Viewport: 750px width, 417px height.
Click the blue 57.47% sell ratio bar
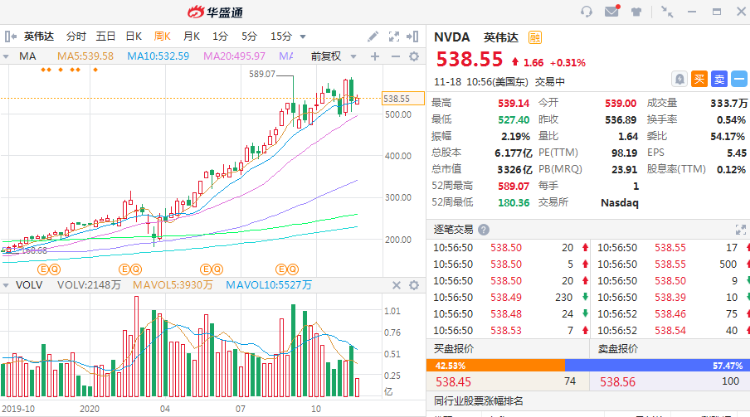tap(657, 365)
